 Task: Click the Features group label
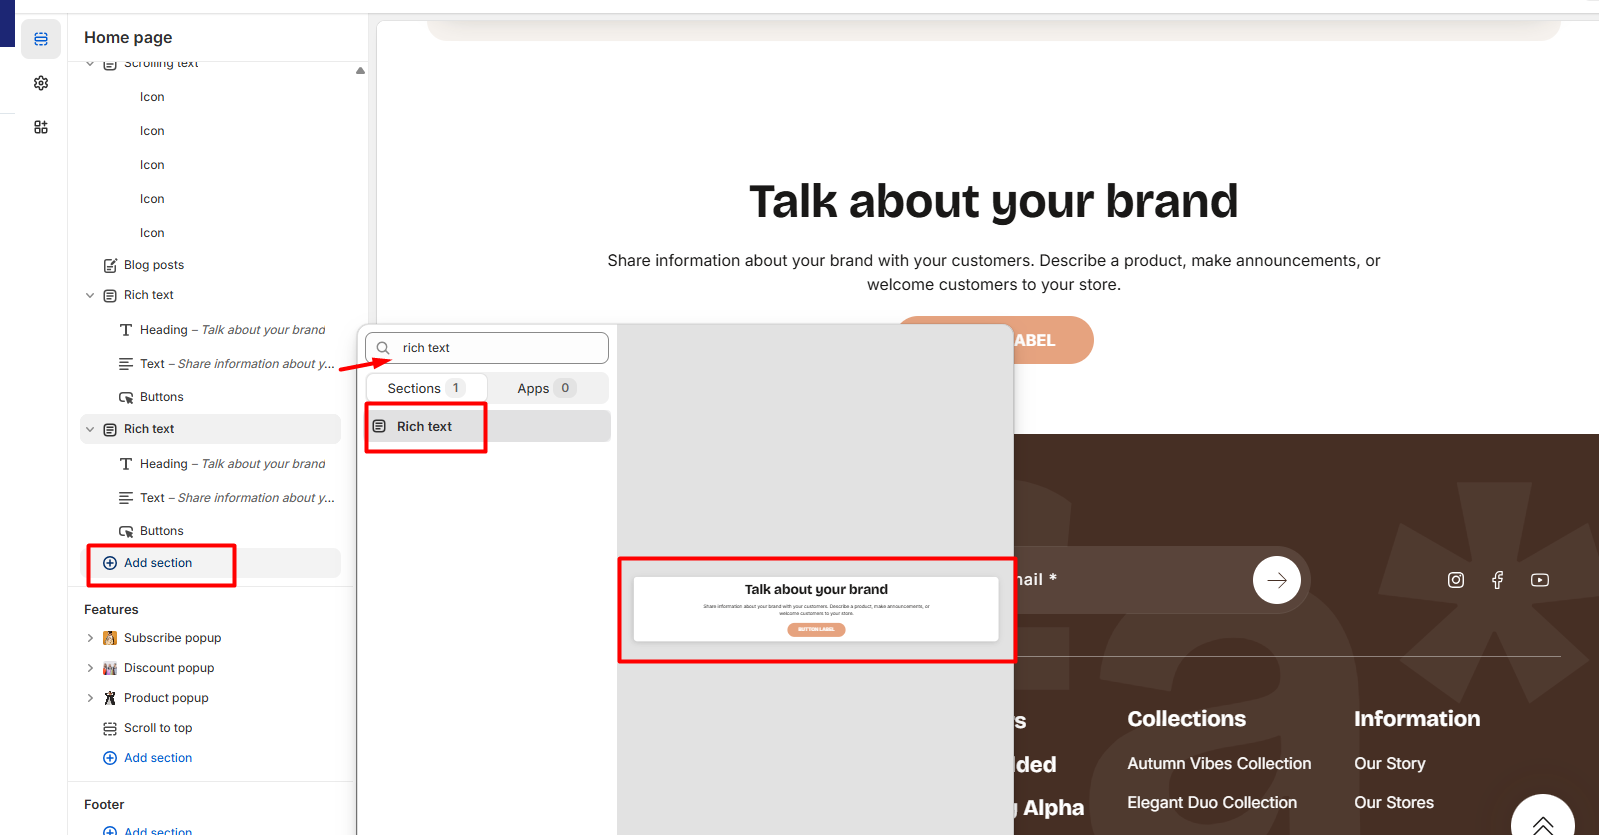(x=111, y=609)
